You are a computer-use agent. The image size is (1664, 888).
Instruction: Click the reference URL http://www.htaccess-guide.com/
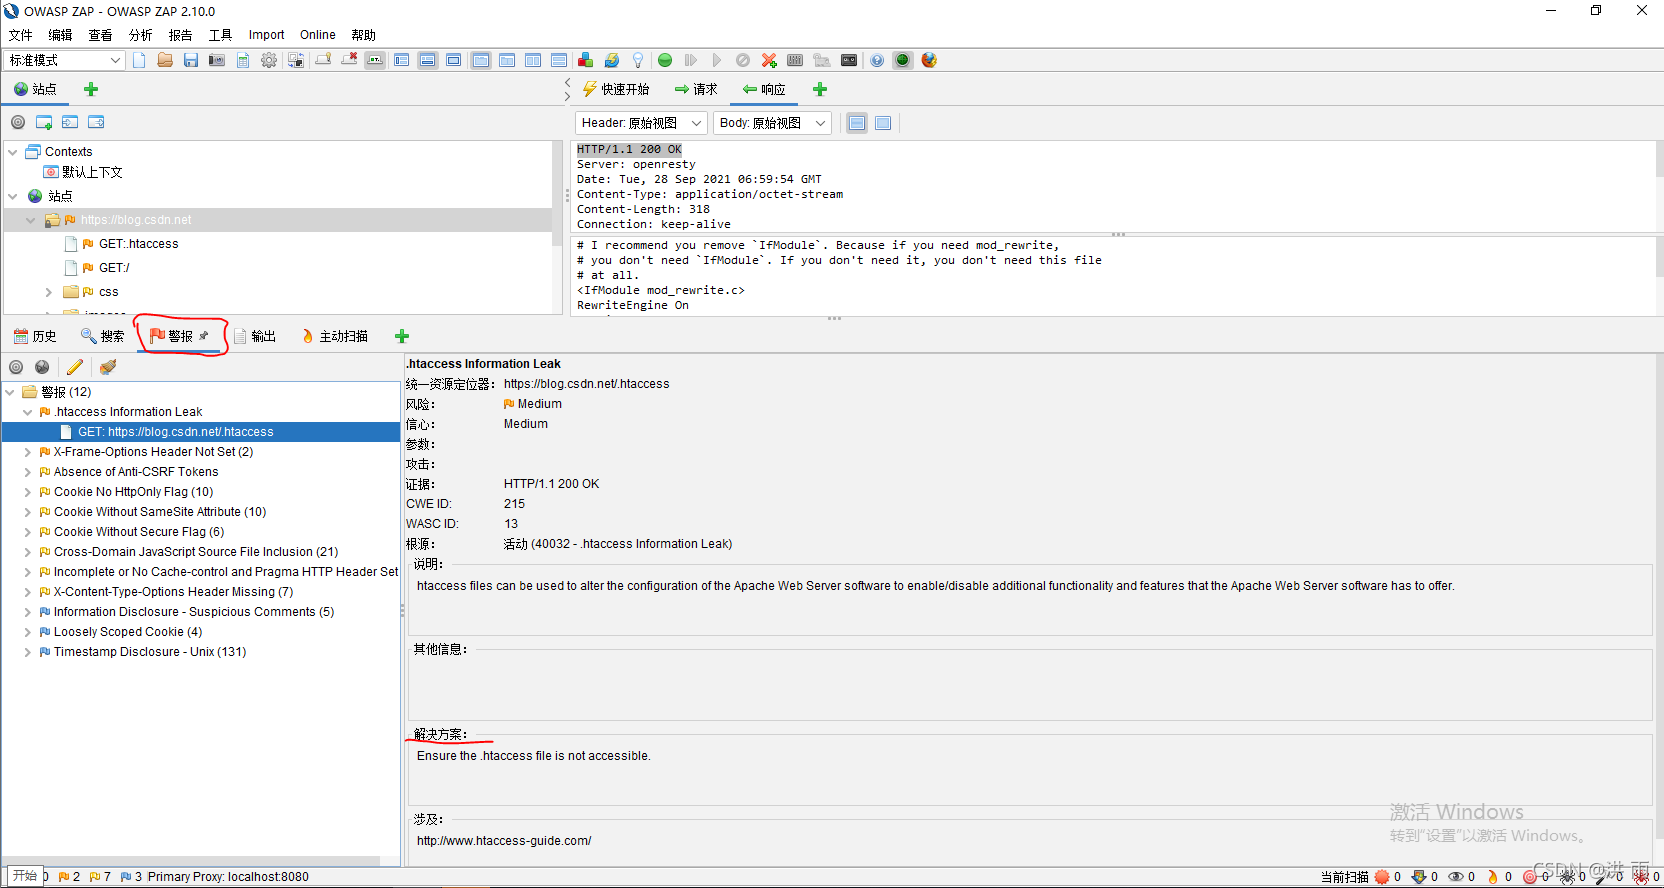coord(504,841)
